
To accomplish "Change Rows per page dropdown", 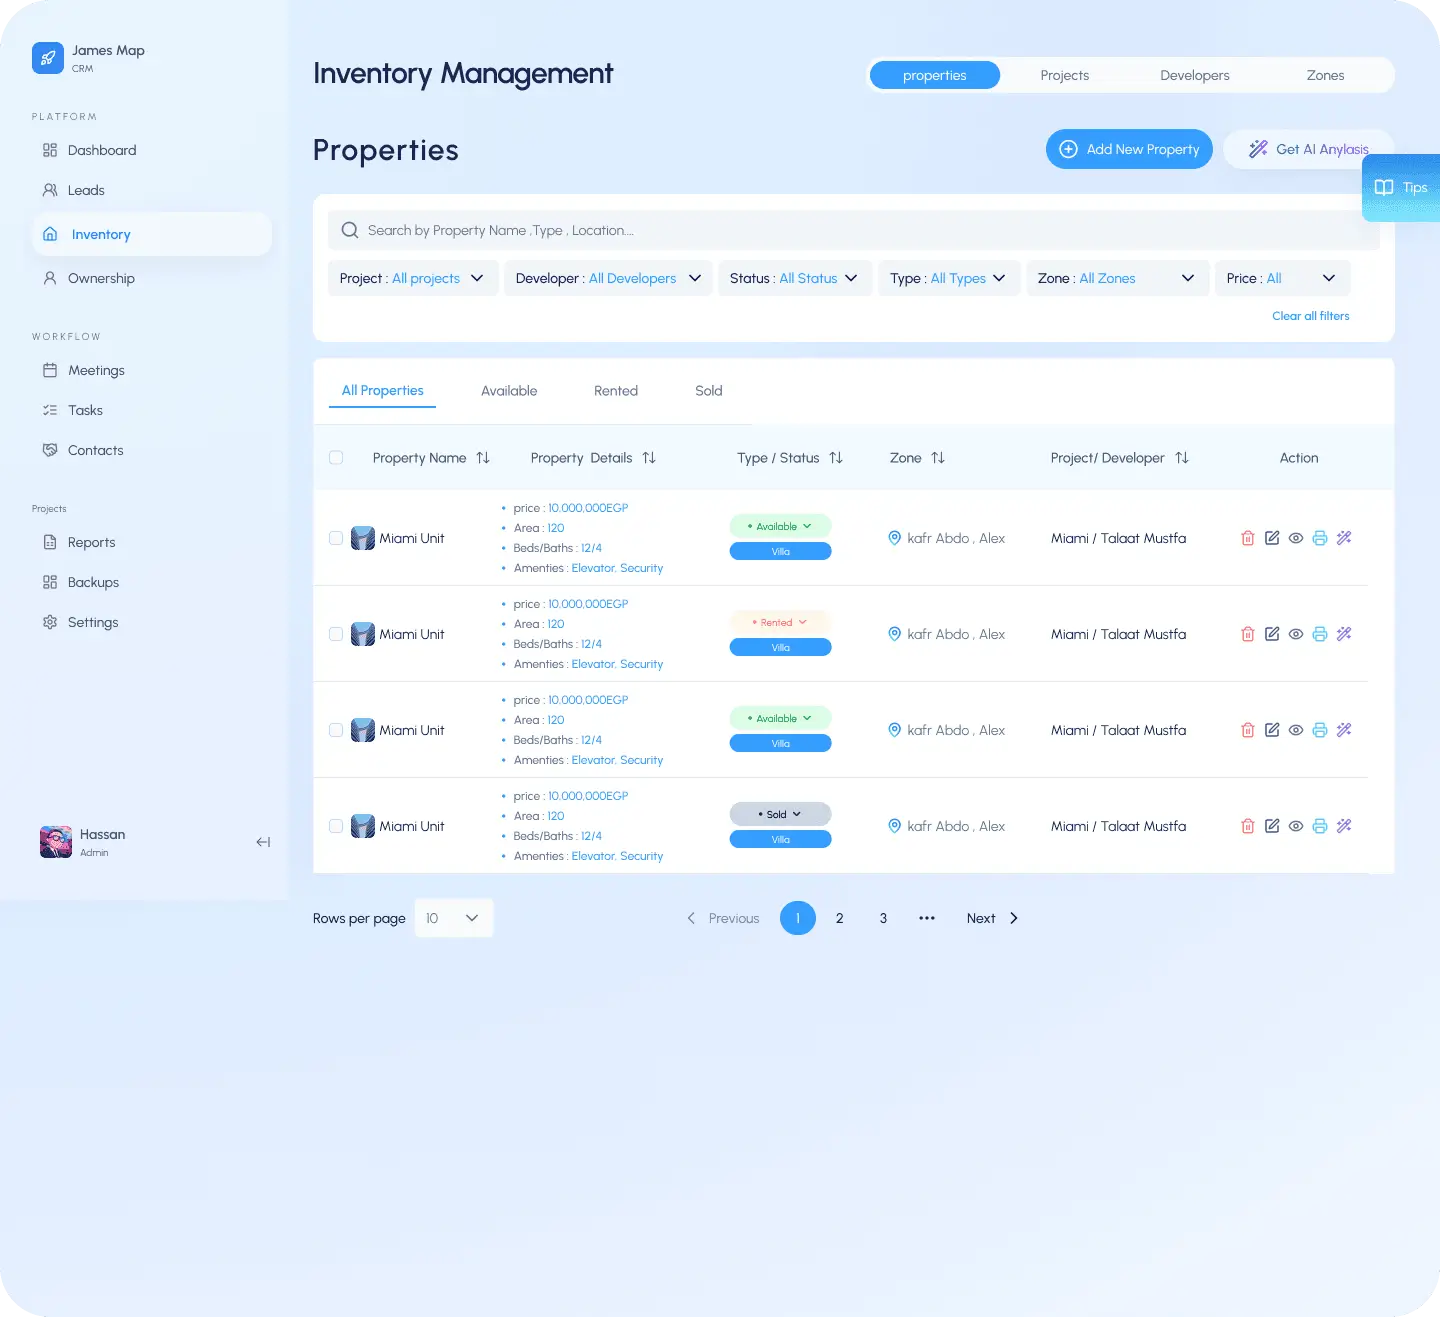I will click(453, 917).
